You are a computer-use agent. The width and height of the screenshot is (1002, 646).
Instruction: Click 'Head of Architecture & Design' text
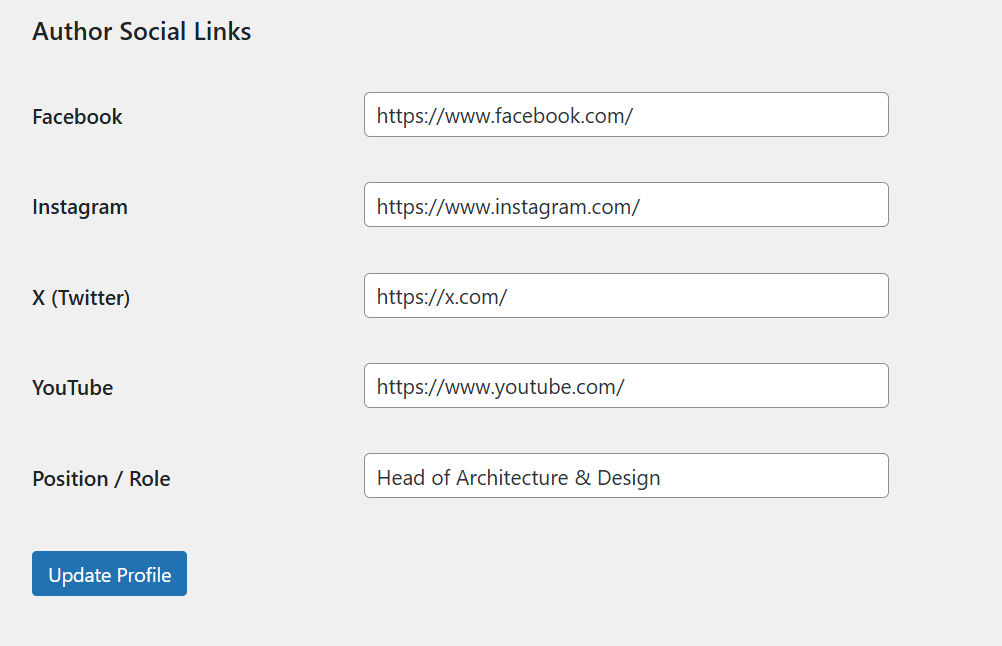click(517, 477)
